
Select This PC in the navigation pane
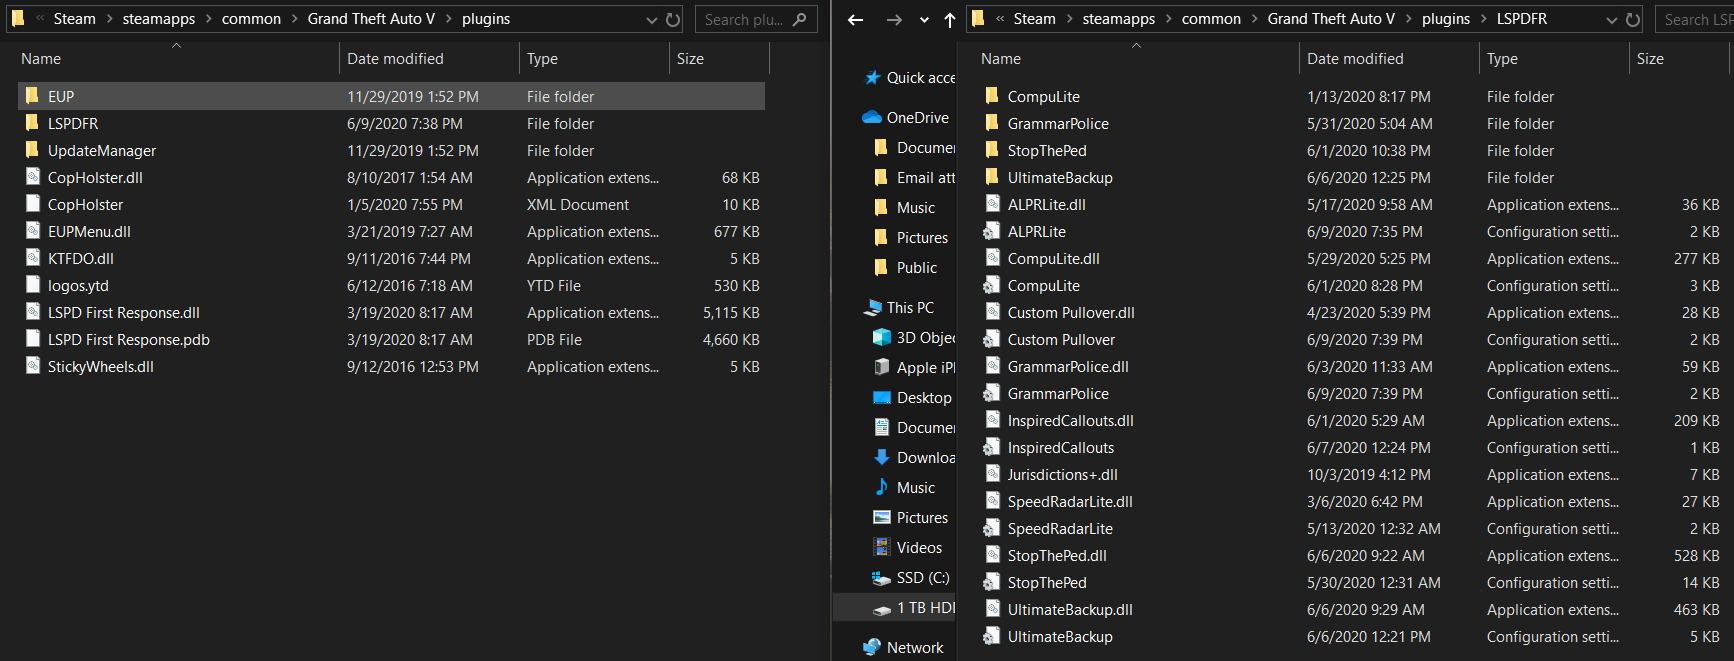click(899, 307)
